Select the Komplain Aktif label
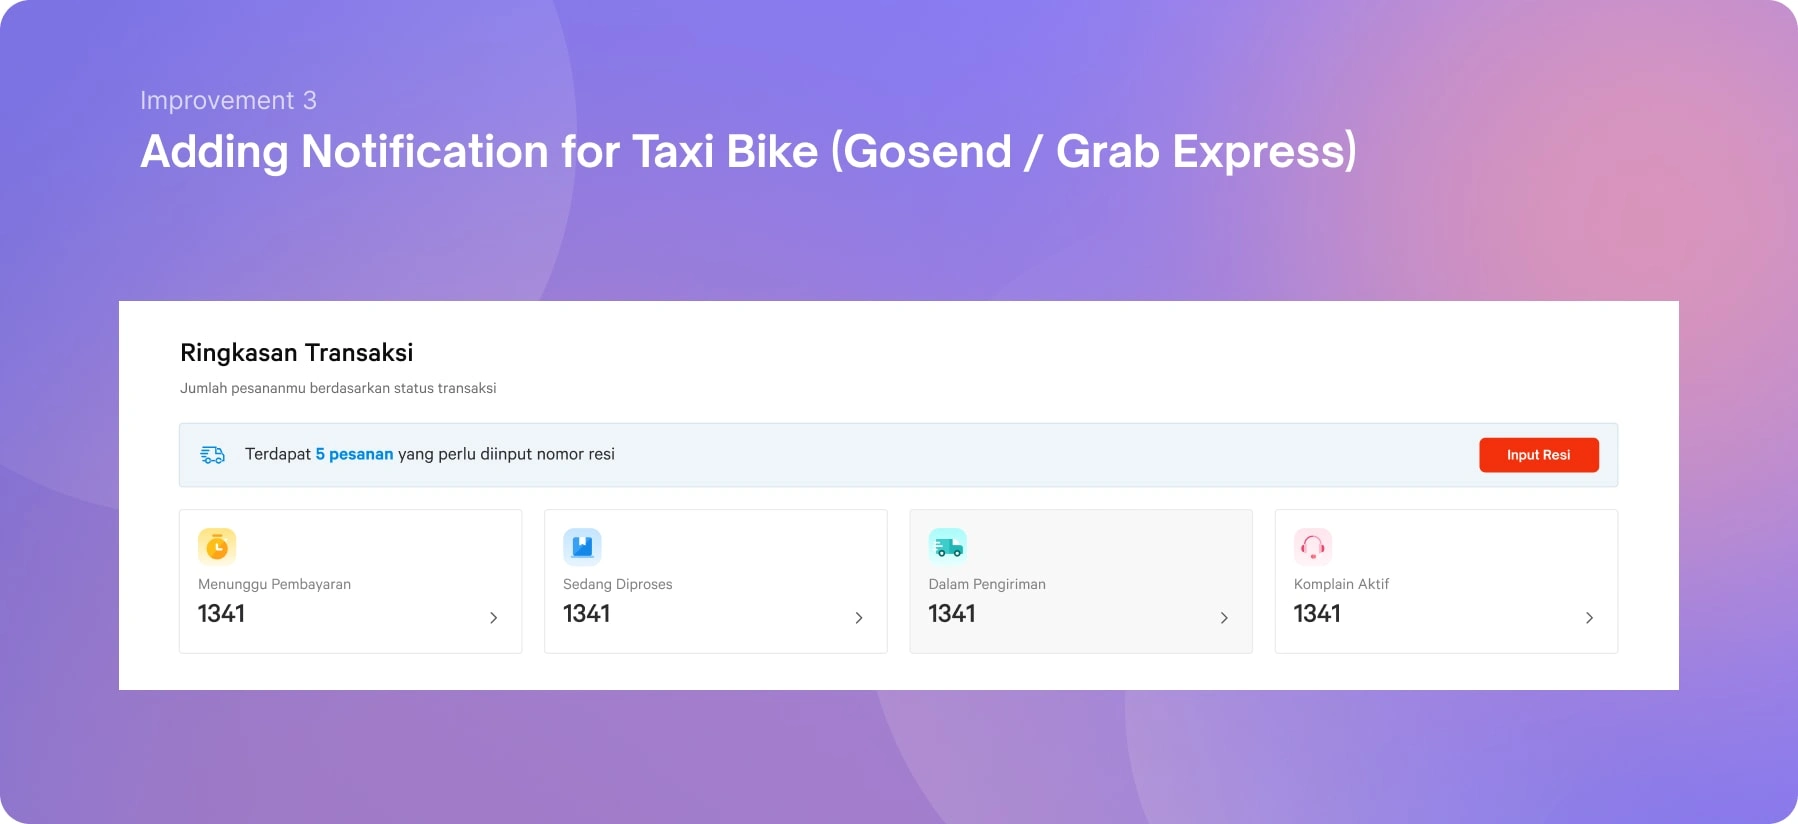1798x824 pixels. pyautogui.click(x=1341, y=584)
